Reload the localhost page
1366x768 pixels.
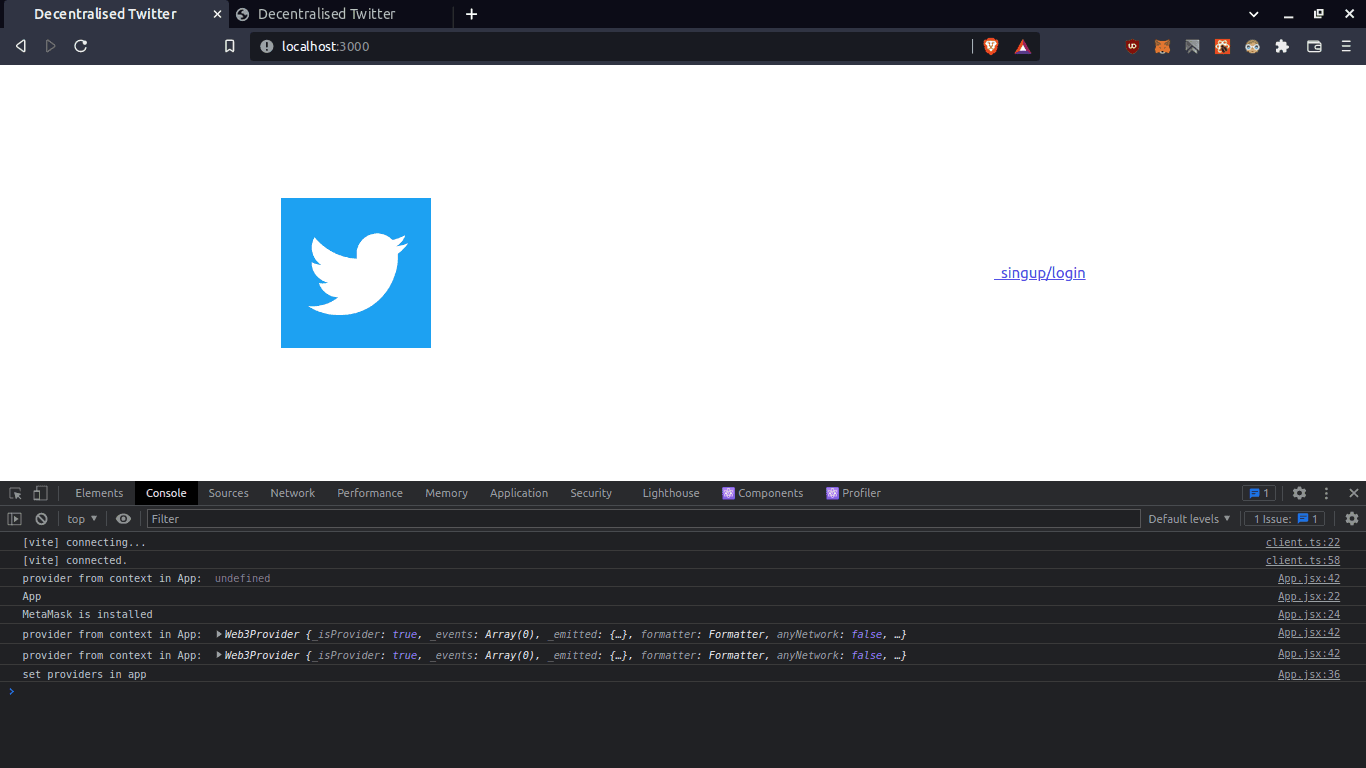pyautogui.click(x=81, y=46)
